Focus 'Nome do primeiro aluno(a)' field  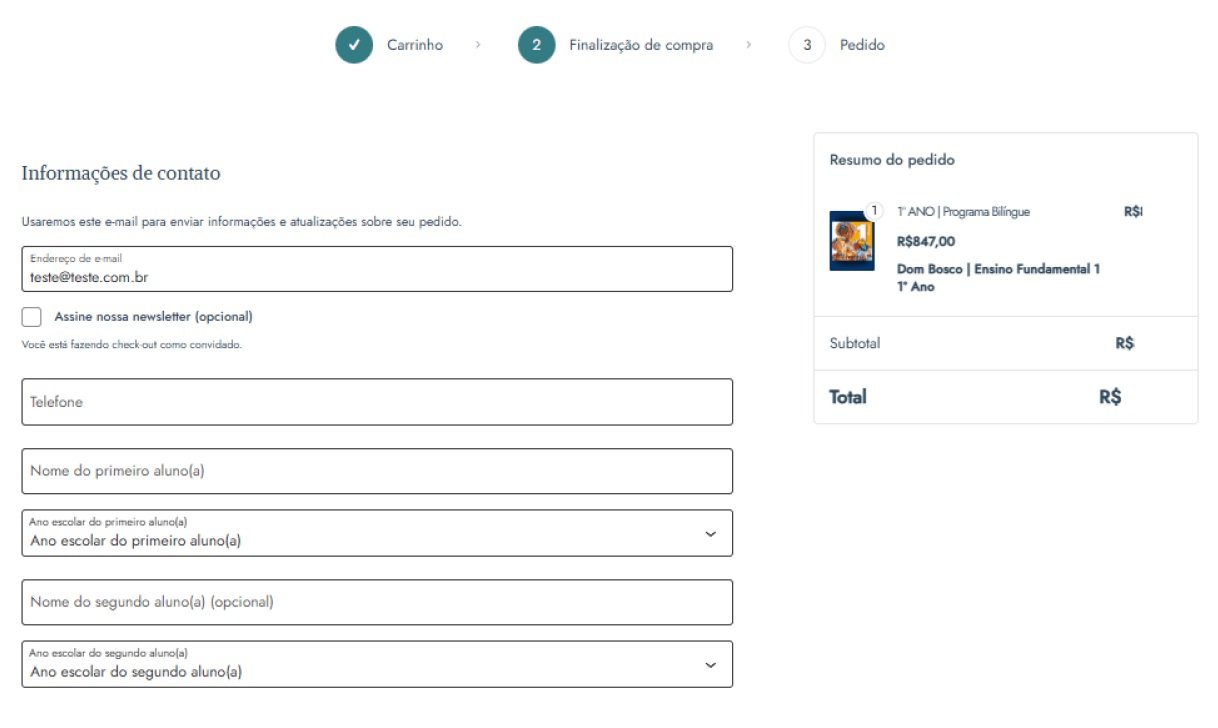[x=376, y=471]
